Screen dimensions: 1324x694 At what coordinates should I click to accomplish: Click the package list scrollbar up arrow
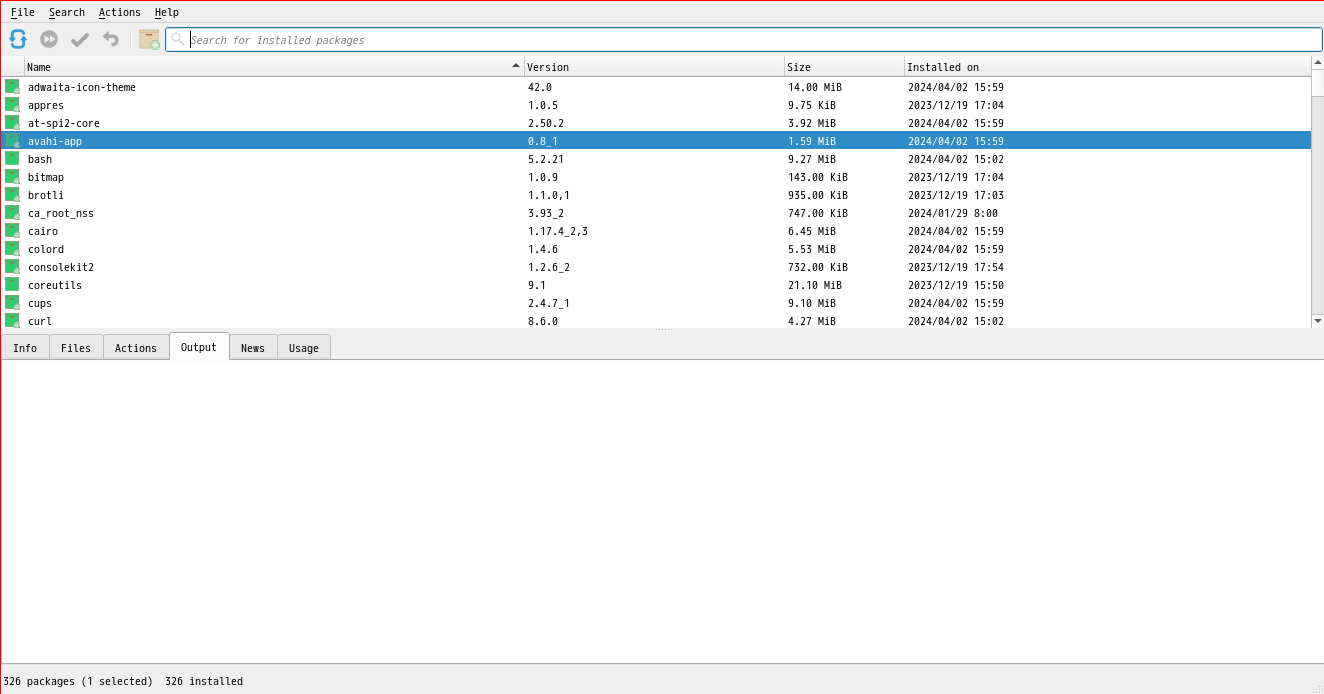coord(1317,62)
